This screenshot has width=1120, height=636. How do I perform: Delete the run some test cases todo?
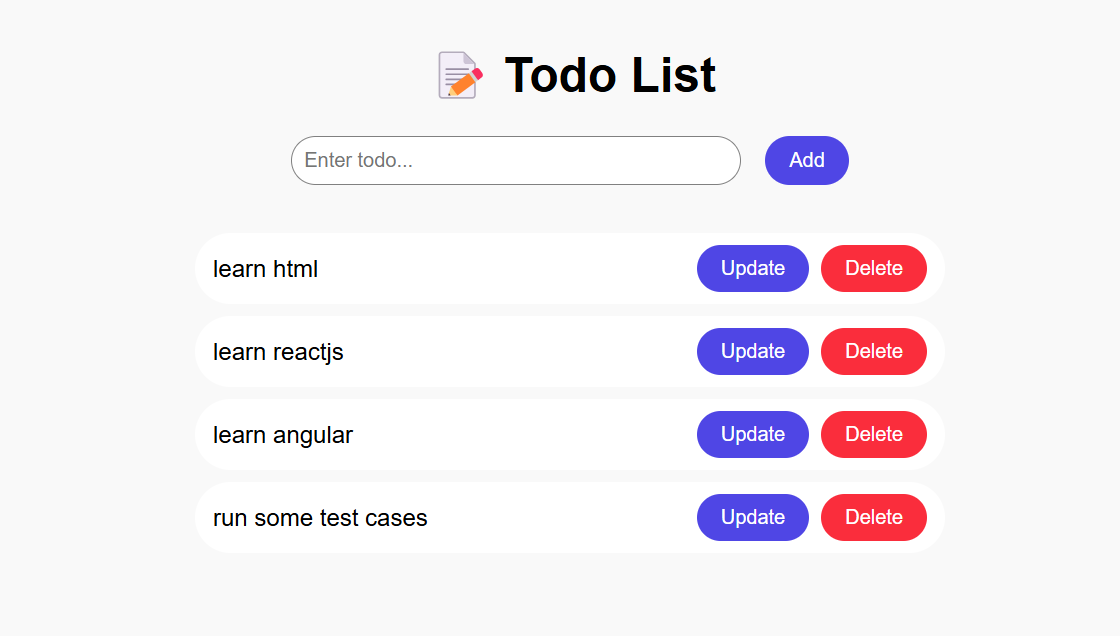[873, 517]
